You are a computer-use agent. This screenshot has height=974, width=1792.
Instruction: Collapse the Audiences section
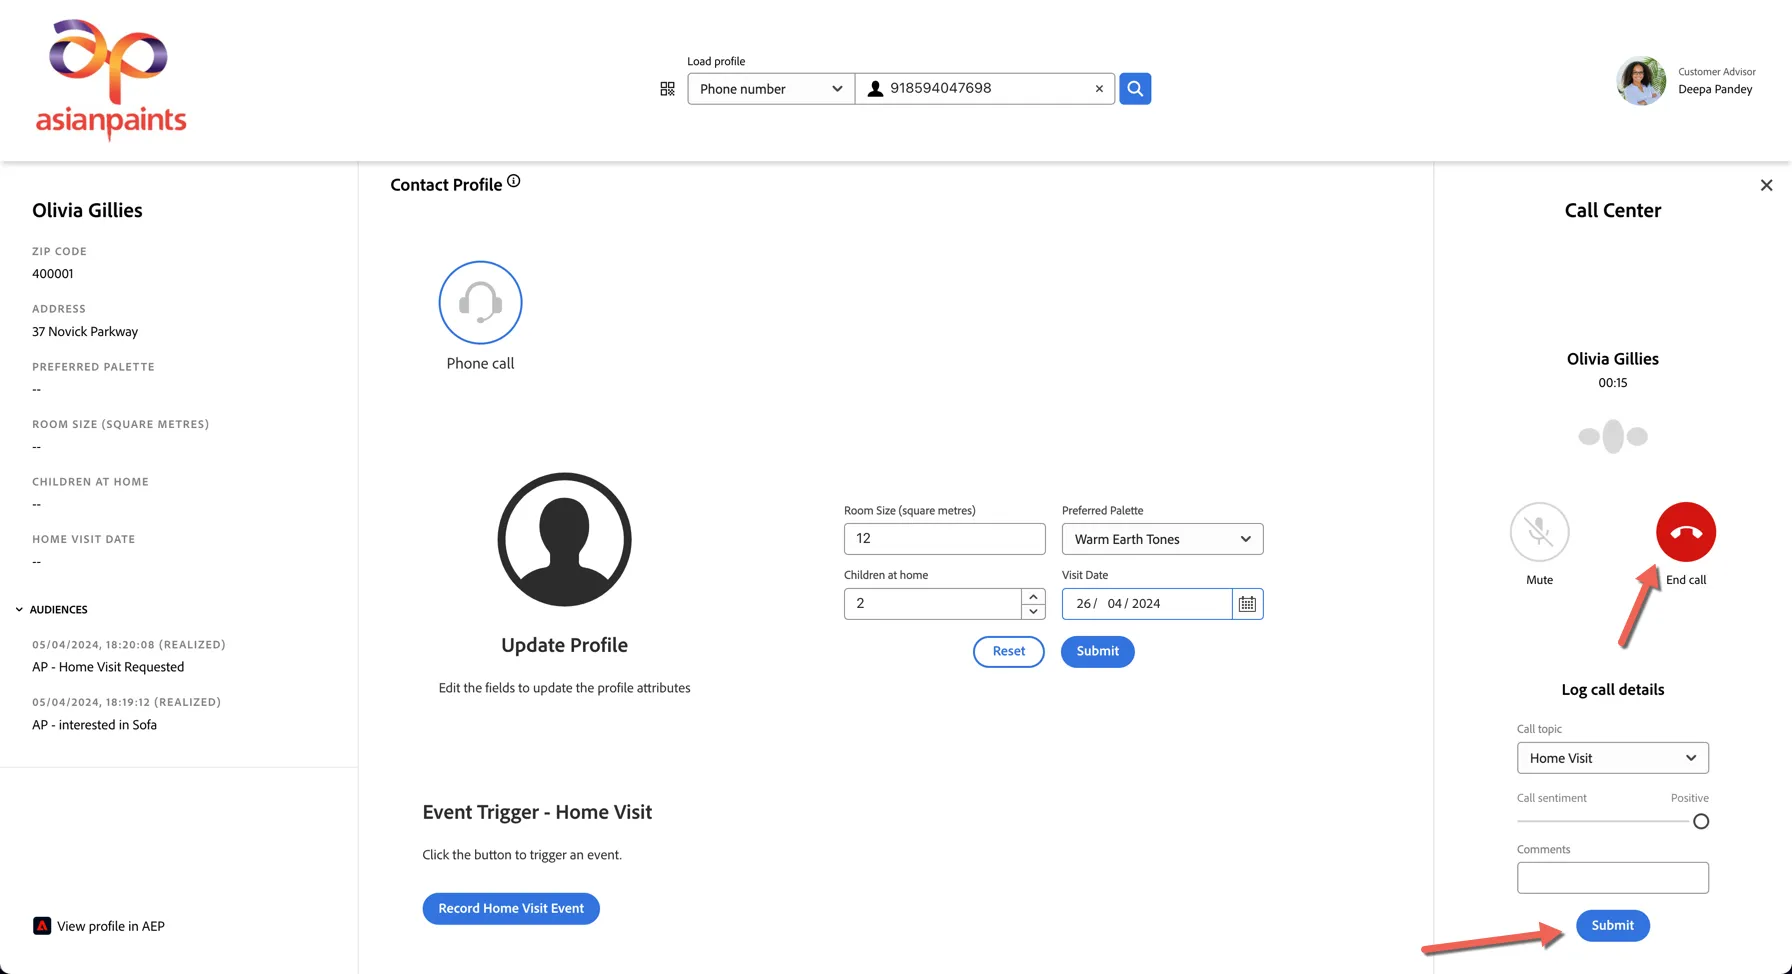(19, 610)
